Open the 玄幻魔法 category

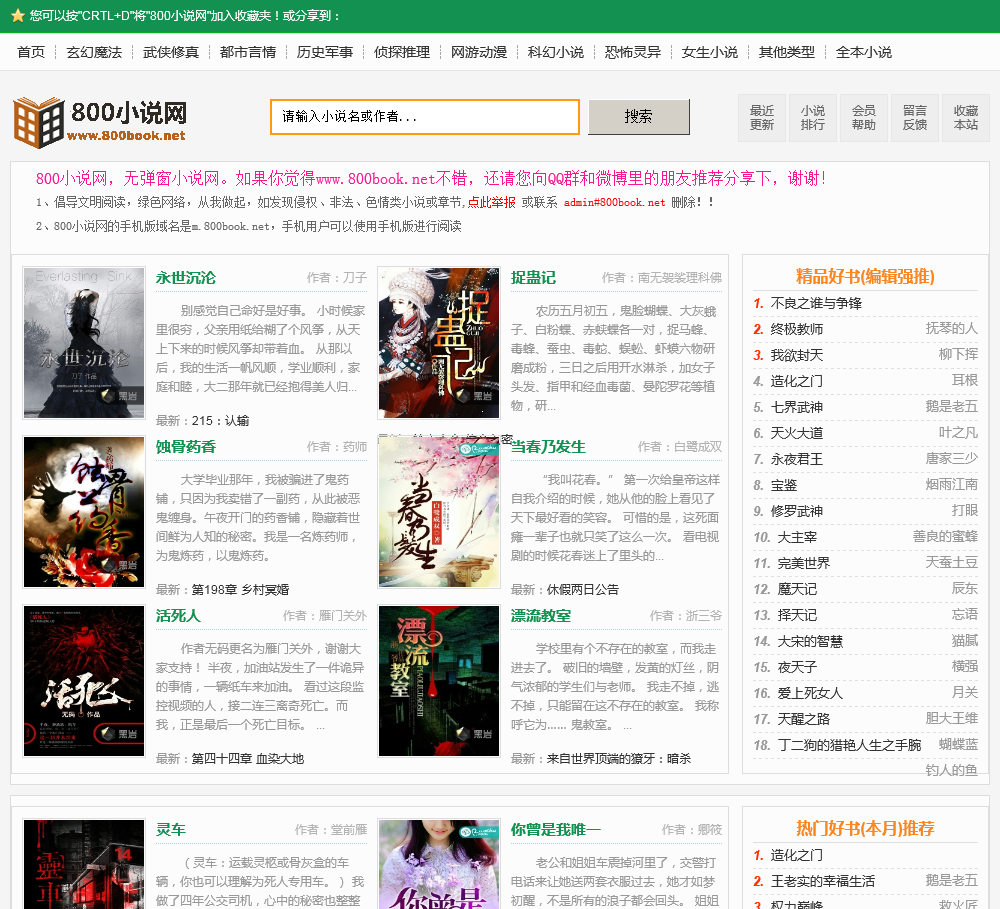pyautogui.click(x=94, y=52)
